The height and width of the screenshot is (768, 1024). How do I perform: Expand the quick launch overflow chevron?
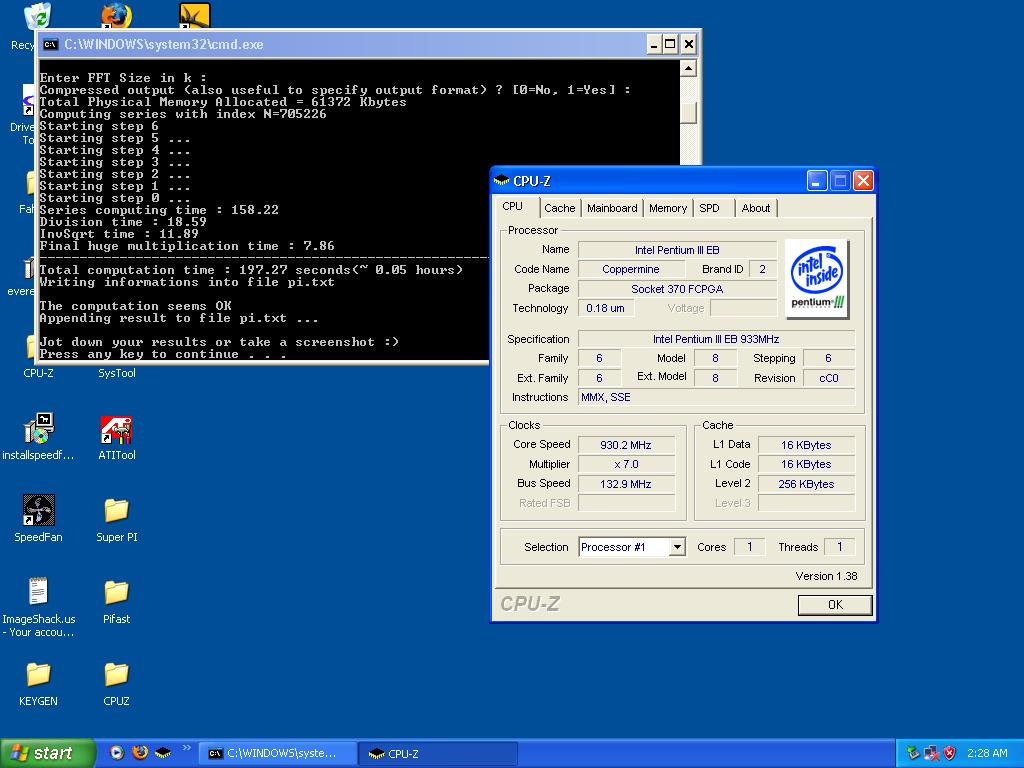coord(187,748)
